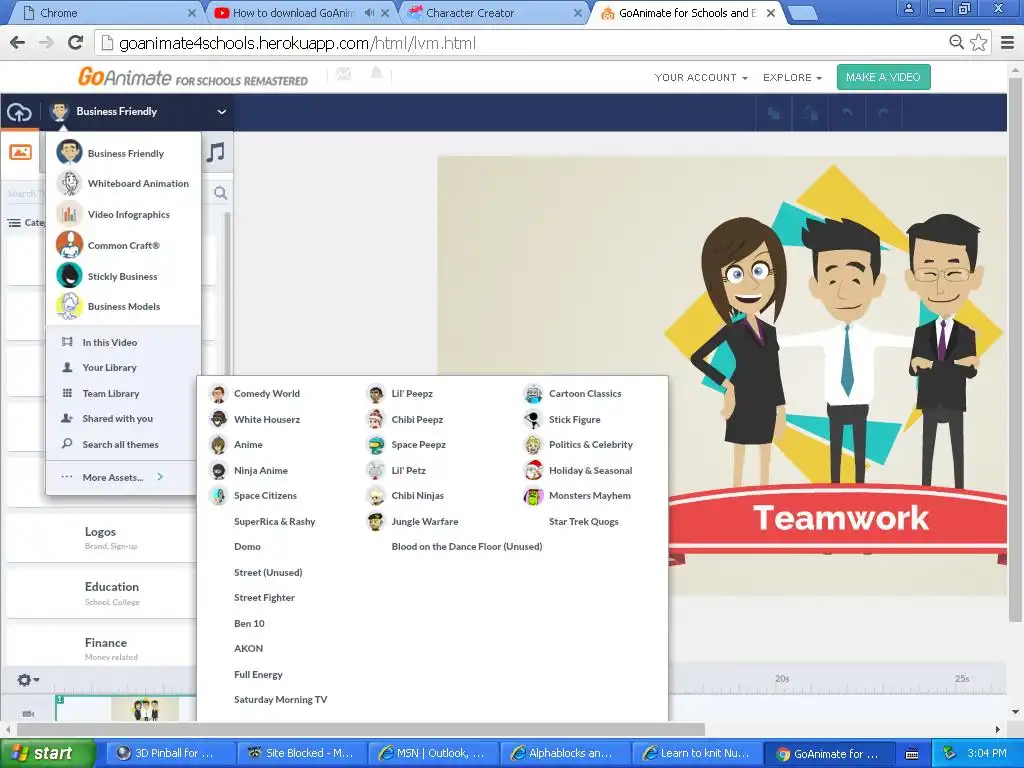Select the Full Energy theme

(x=258, y=675)
